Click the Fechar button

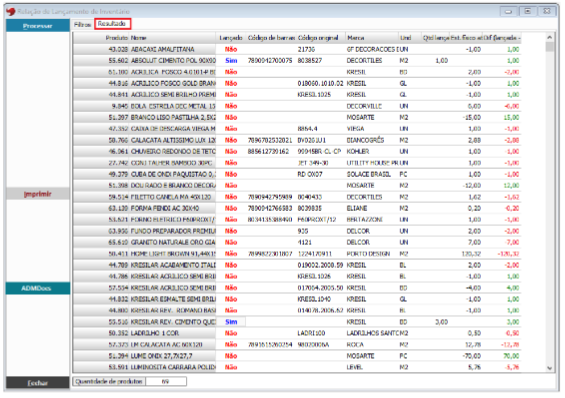[38, 383]
